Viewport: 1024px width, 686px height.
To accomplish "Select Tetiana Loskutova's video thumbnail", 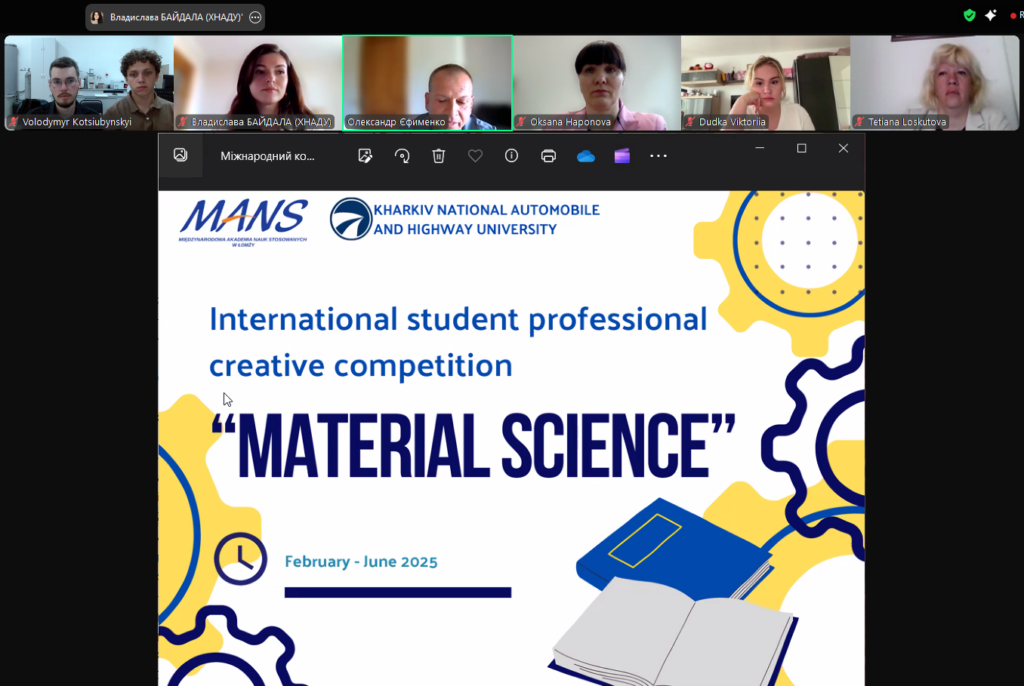I will [x=936, y=82].
